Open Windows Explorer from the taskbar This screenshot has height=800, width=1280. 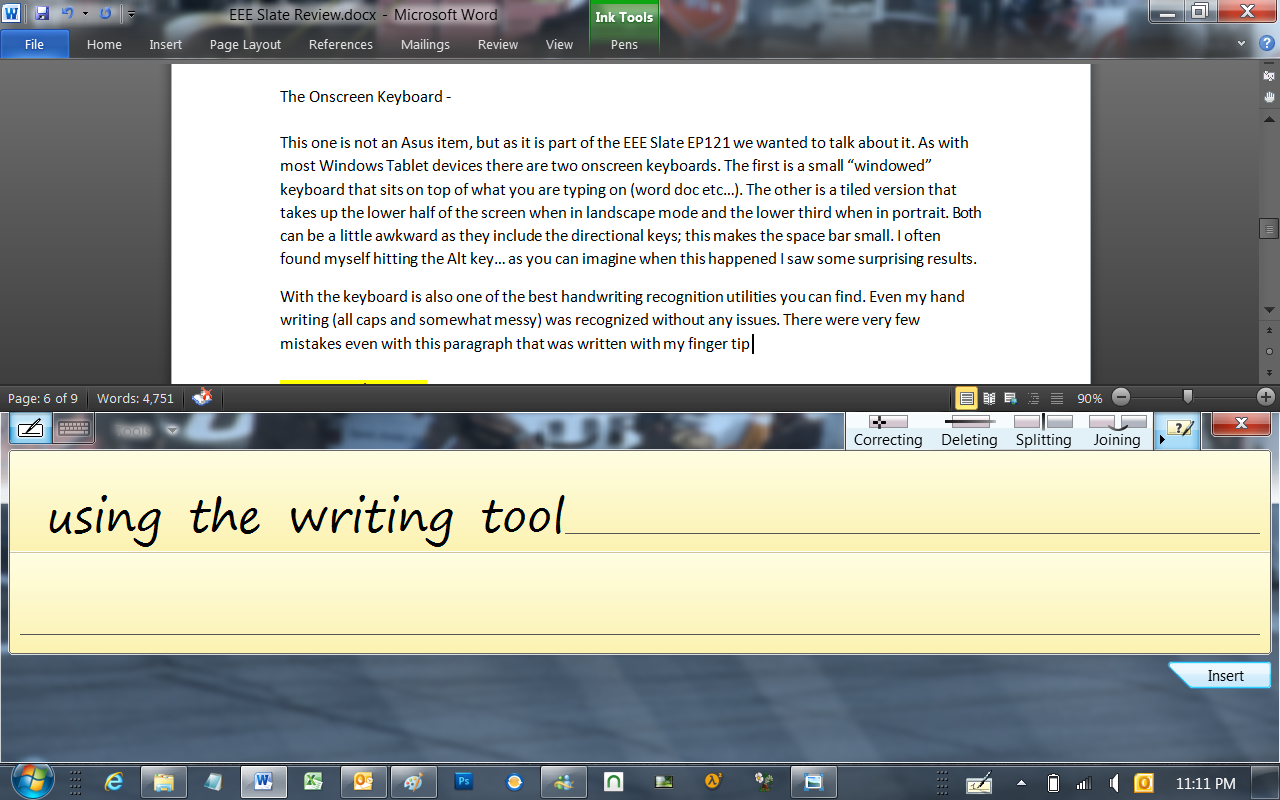(164, 782)
